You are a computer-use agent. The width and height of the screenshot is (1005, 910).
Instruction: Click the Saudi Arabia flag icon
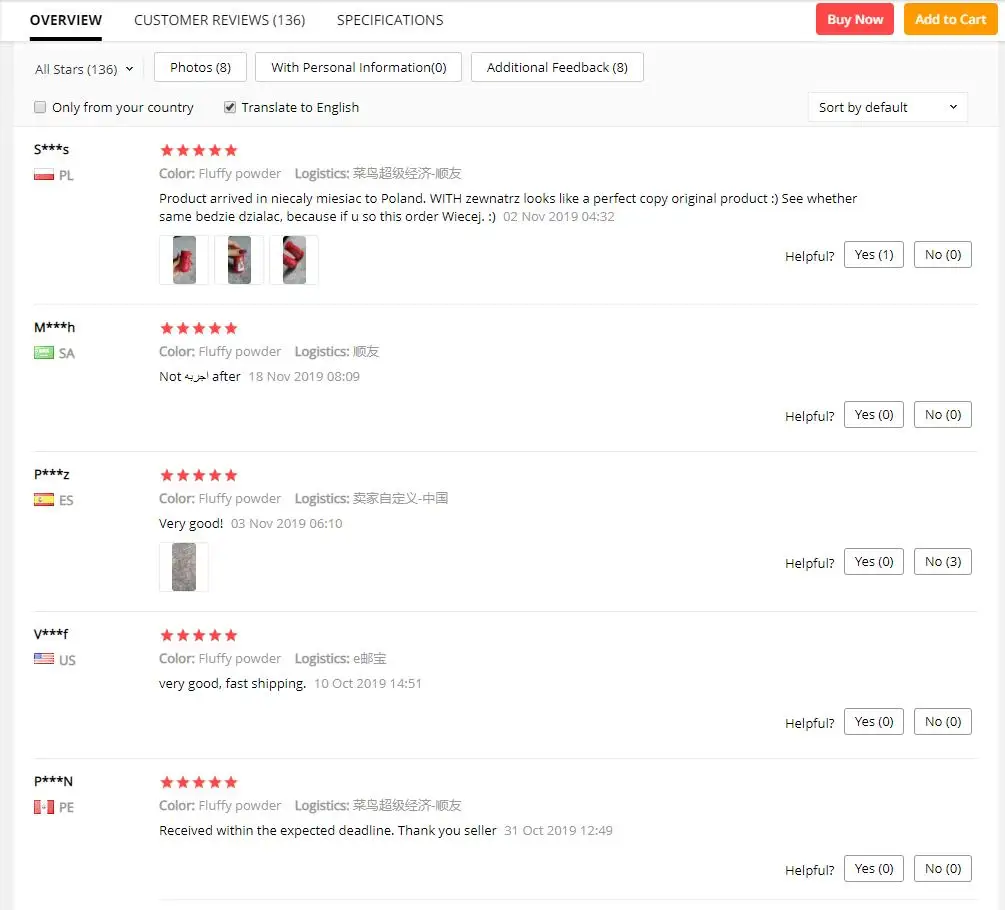pyautogui.click(x=44, y=353)
